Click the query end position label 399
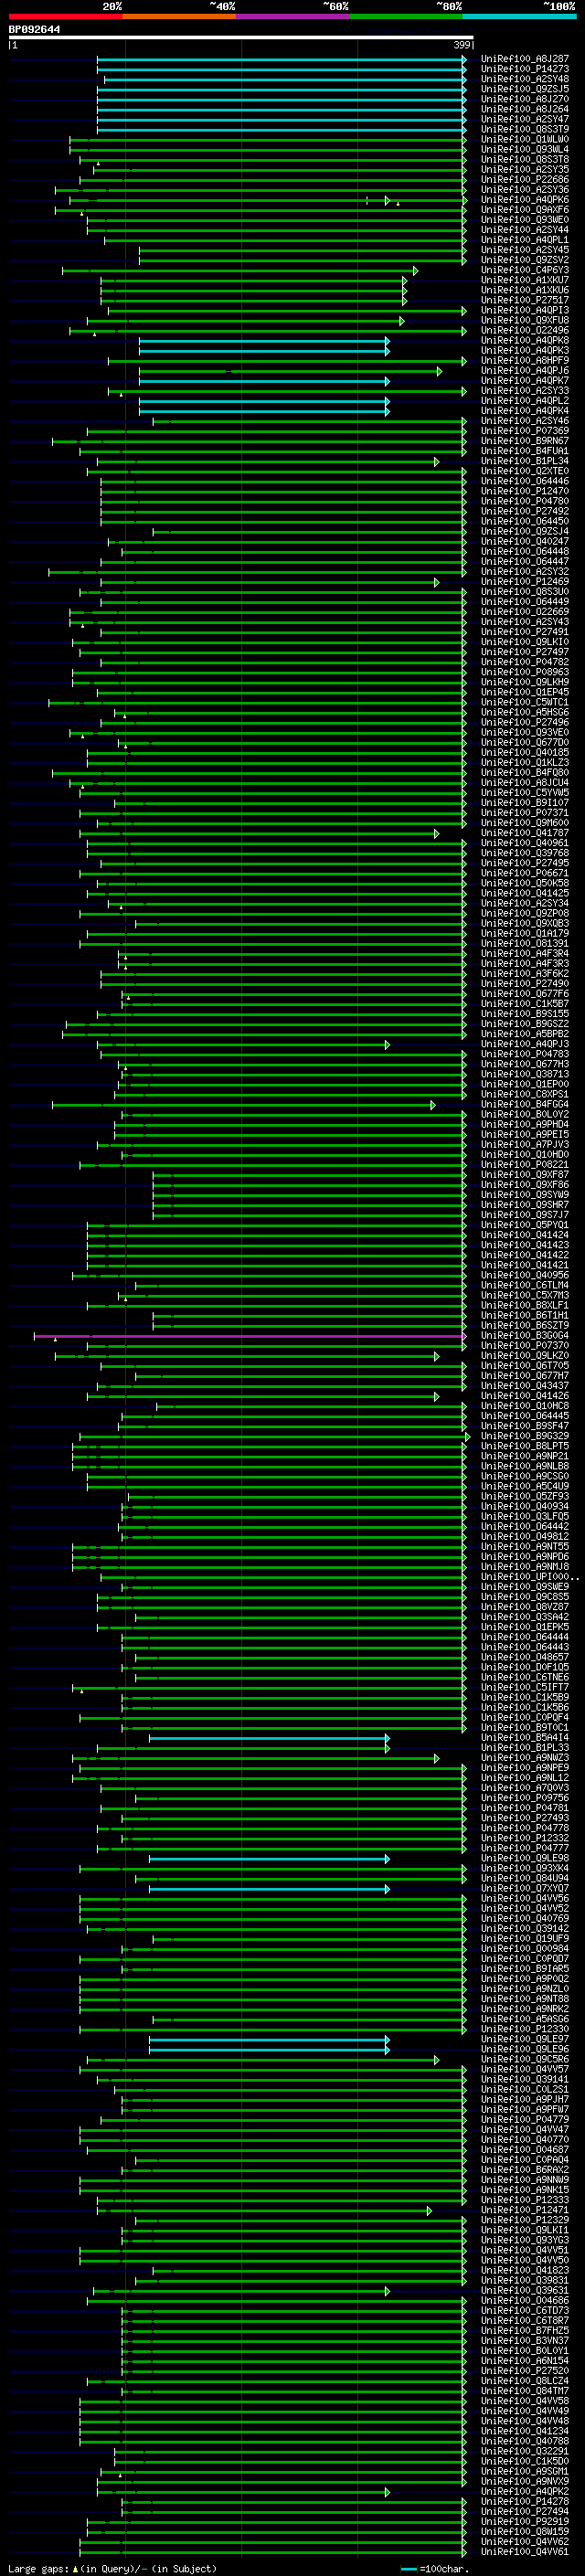 (461, 45)
